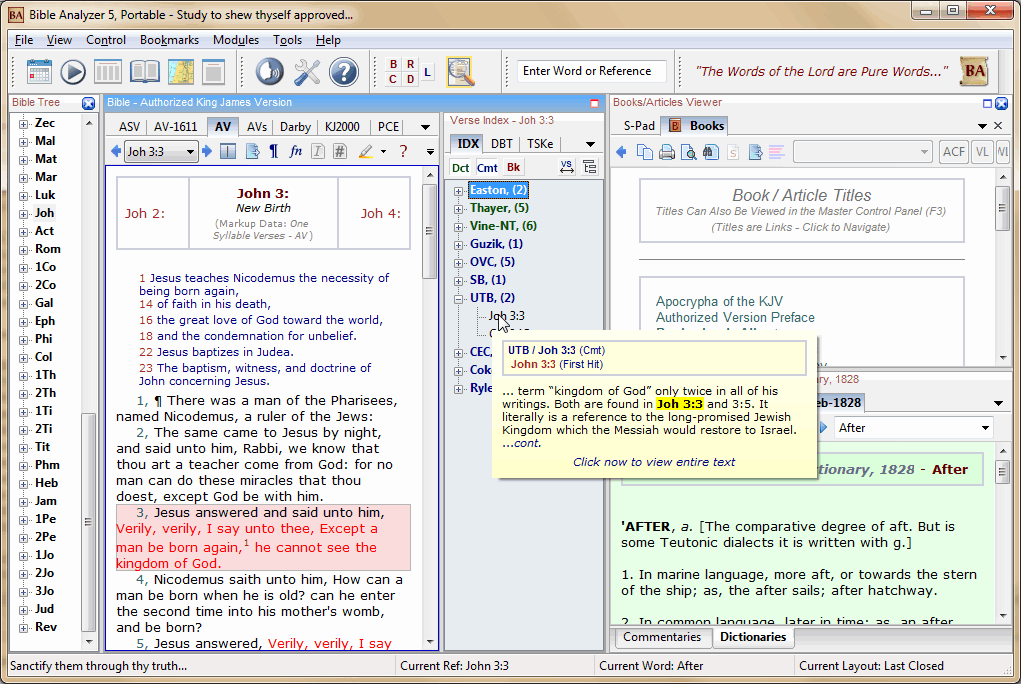Toggle the L panel button
Screen dimensions: 1021x684
click(x=427, y=72)
